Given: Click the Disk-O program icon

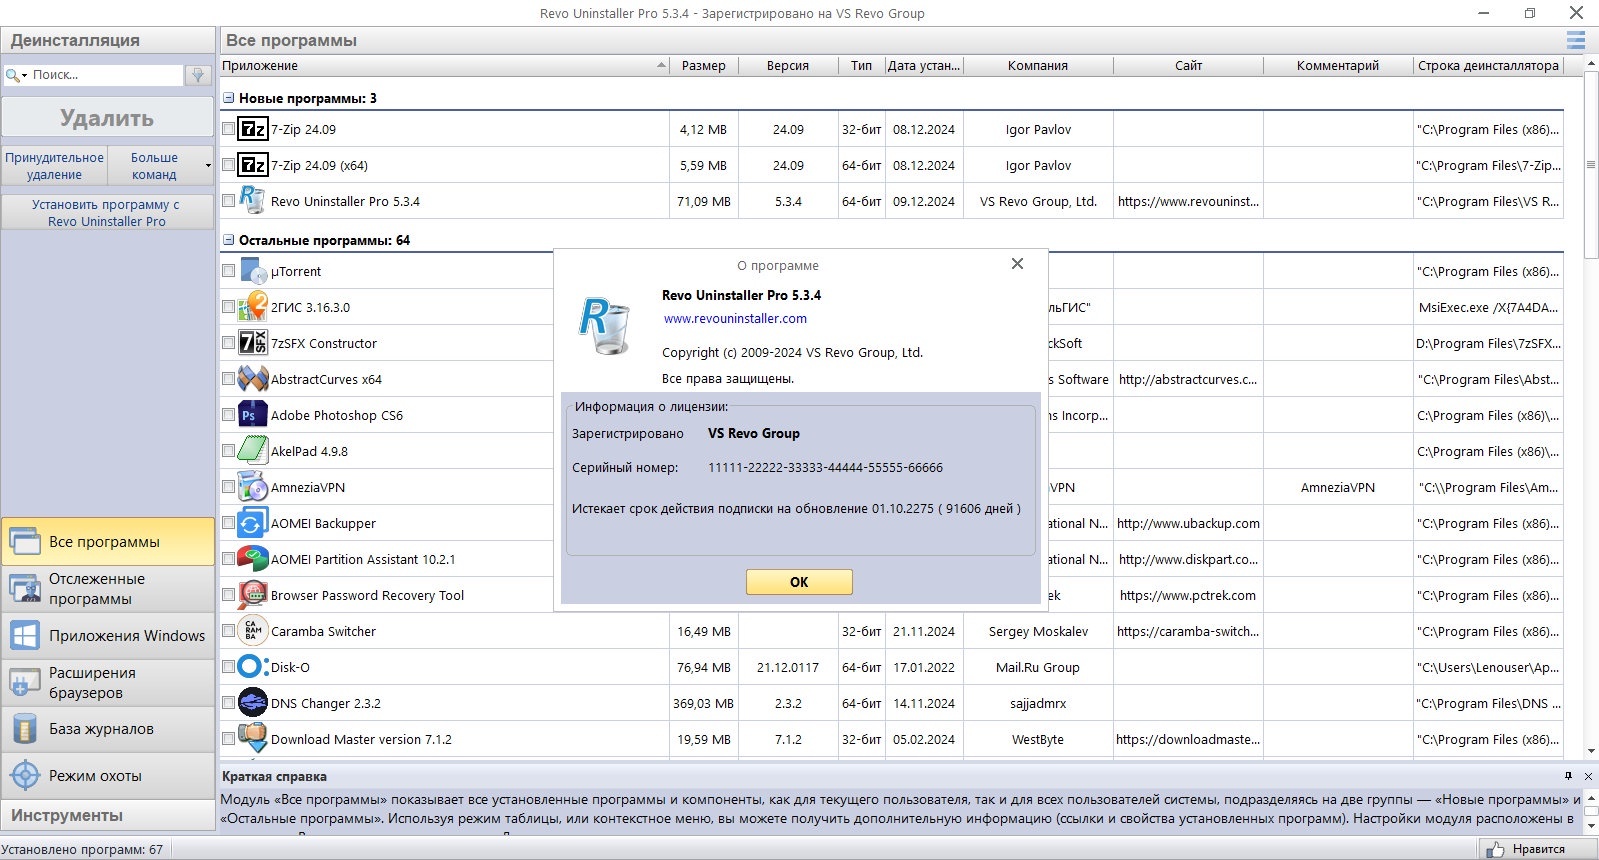Looking at the screenshot, I should [253, 667].
